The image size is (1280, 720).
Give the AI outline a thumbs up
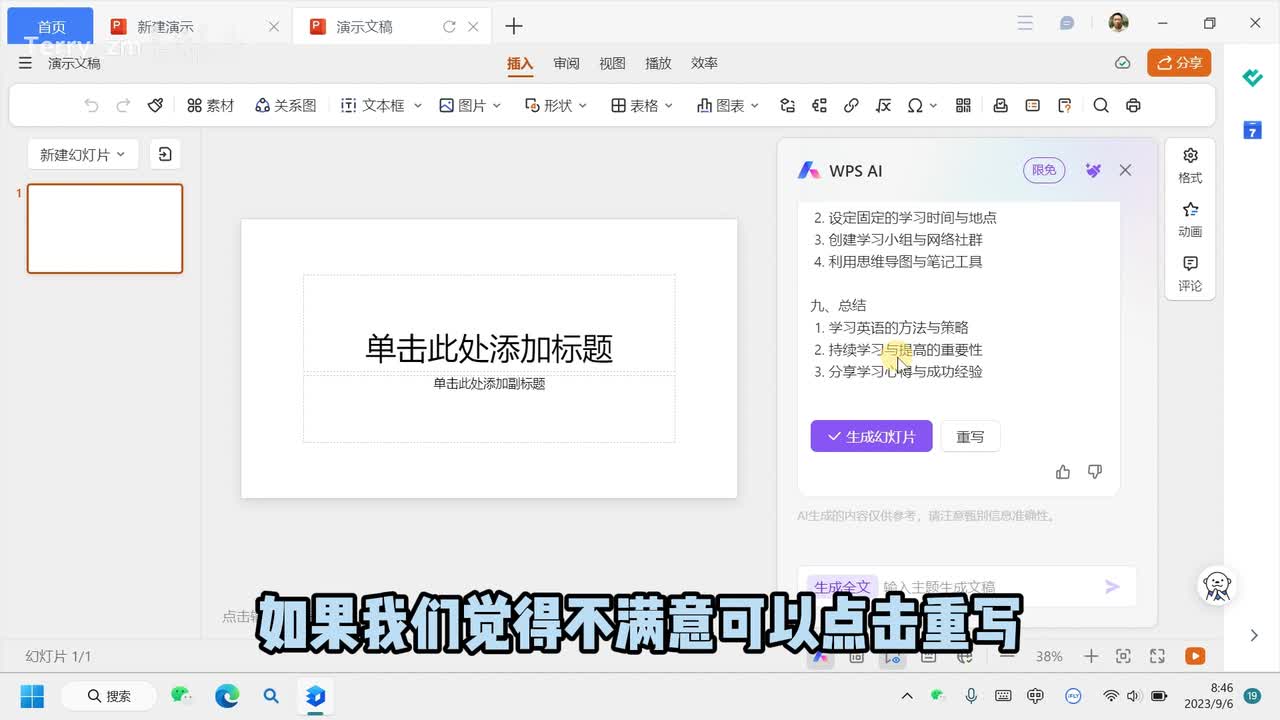[1063, 472]
